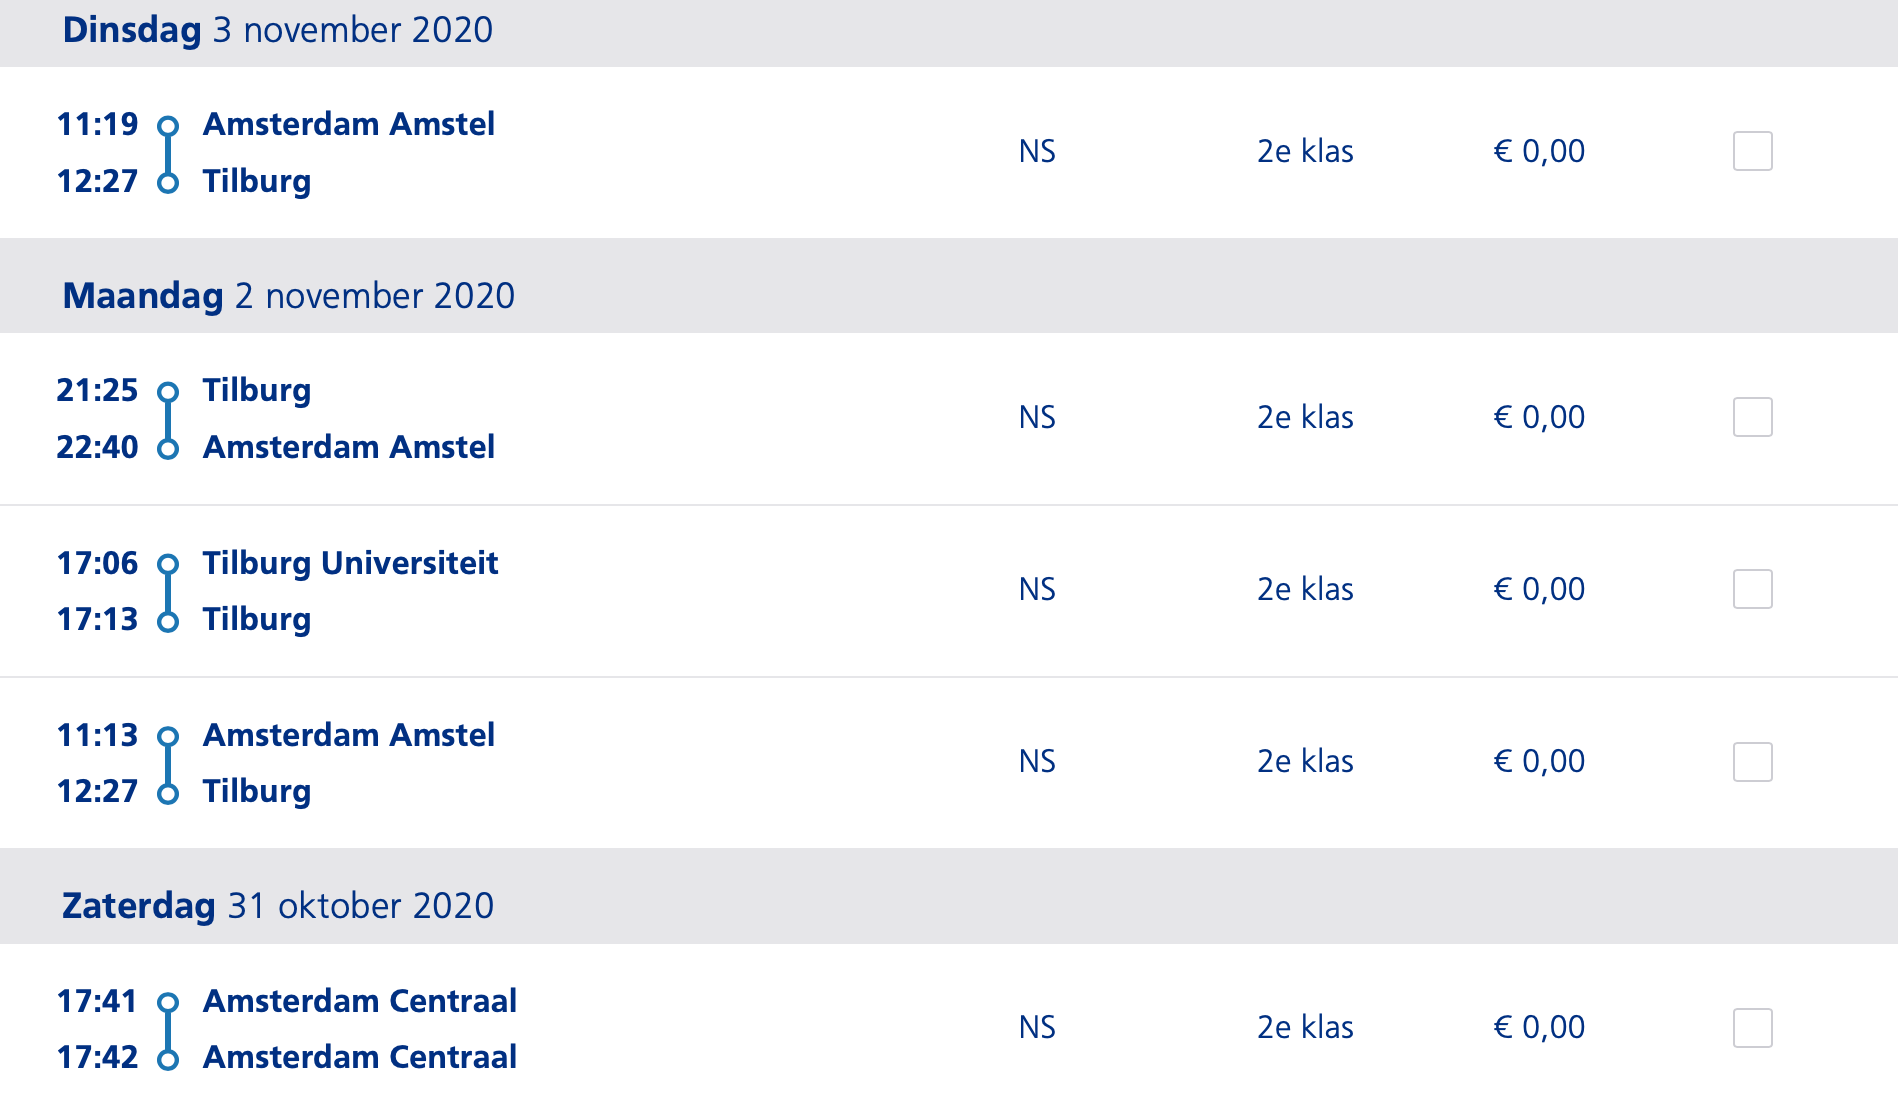
Task: Tick checkbox for Tuesday 11:19 Amsterdam Amstel trip
Action: [x=1752, y=151]
